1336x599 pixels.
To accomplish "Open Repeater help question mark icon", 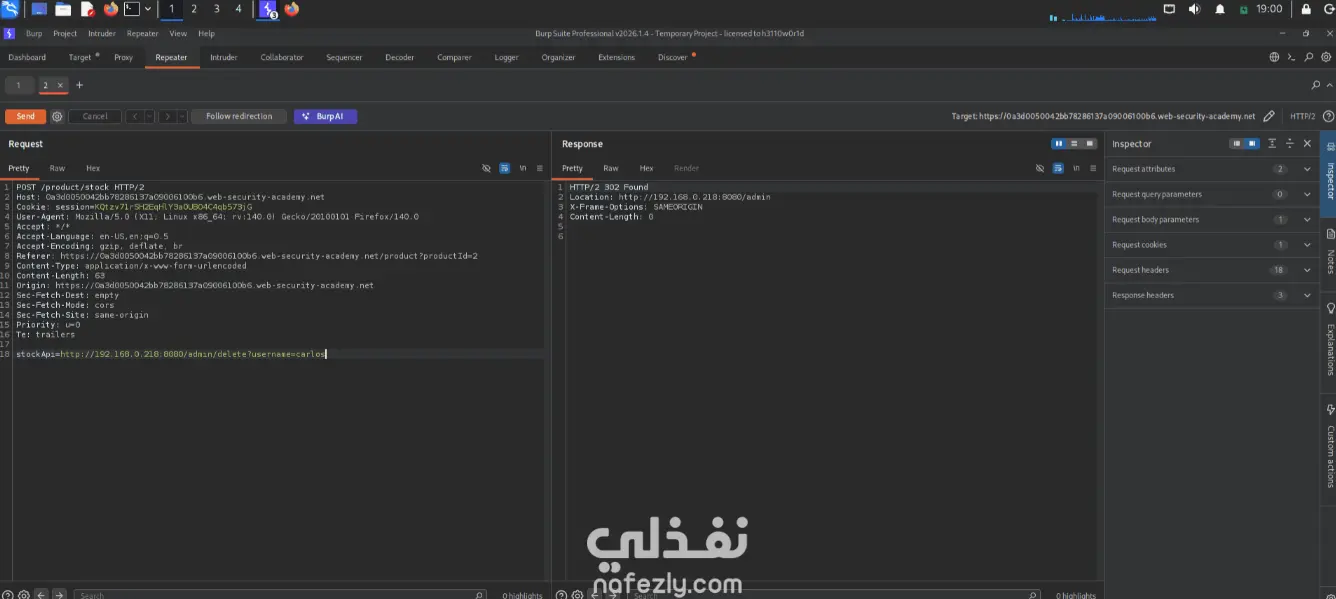I will point(1328,116).
